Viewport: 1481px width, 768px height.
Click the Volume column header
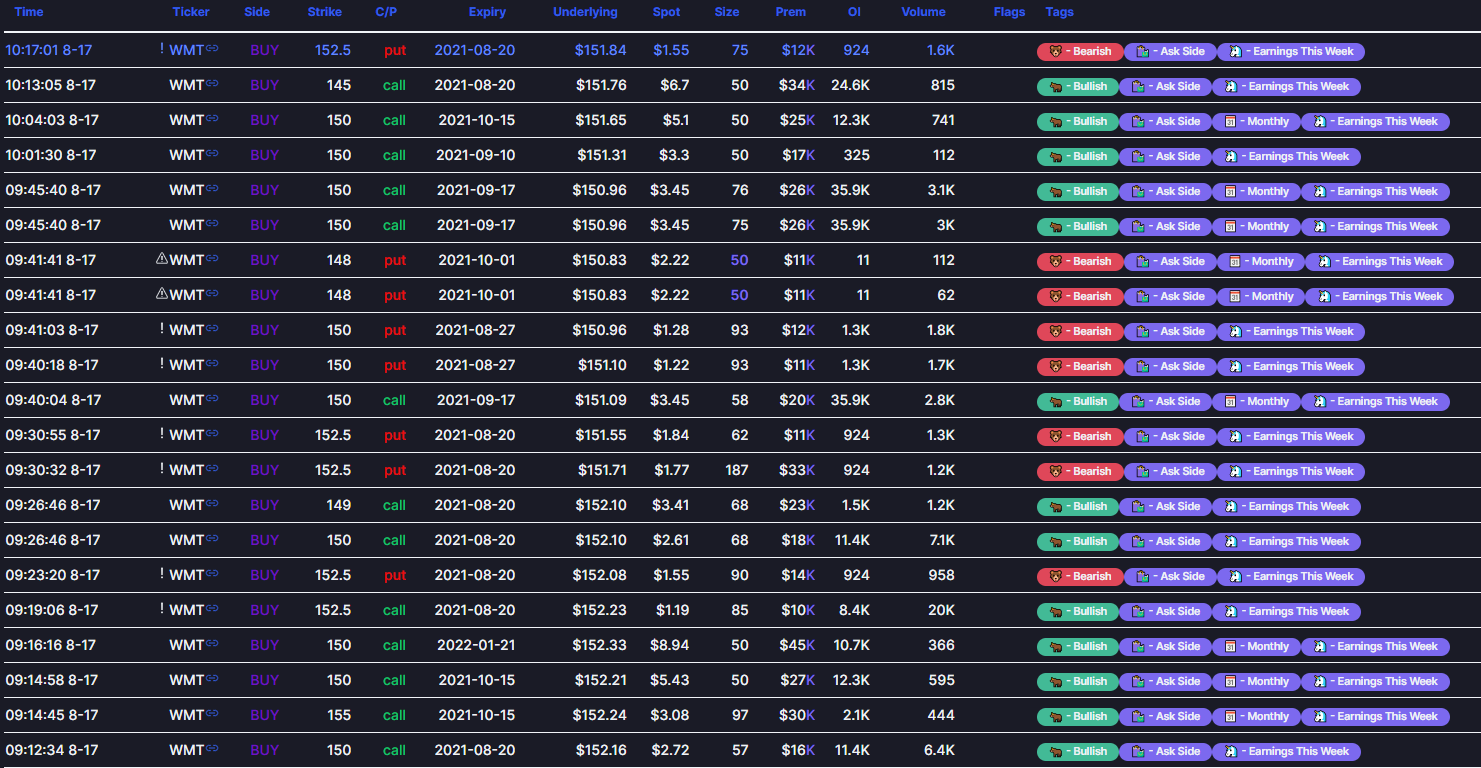923,12
